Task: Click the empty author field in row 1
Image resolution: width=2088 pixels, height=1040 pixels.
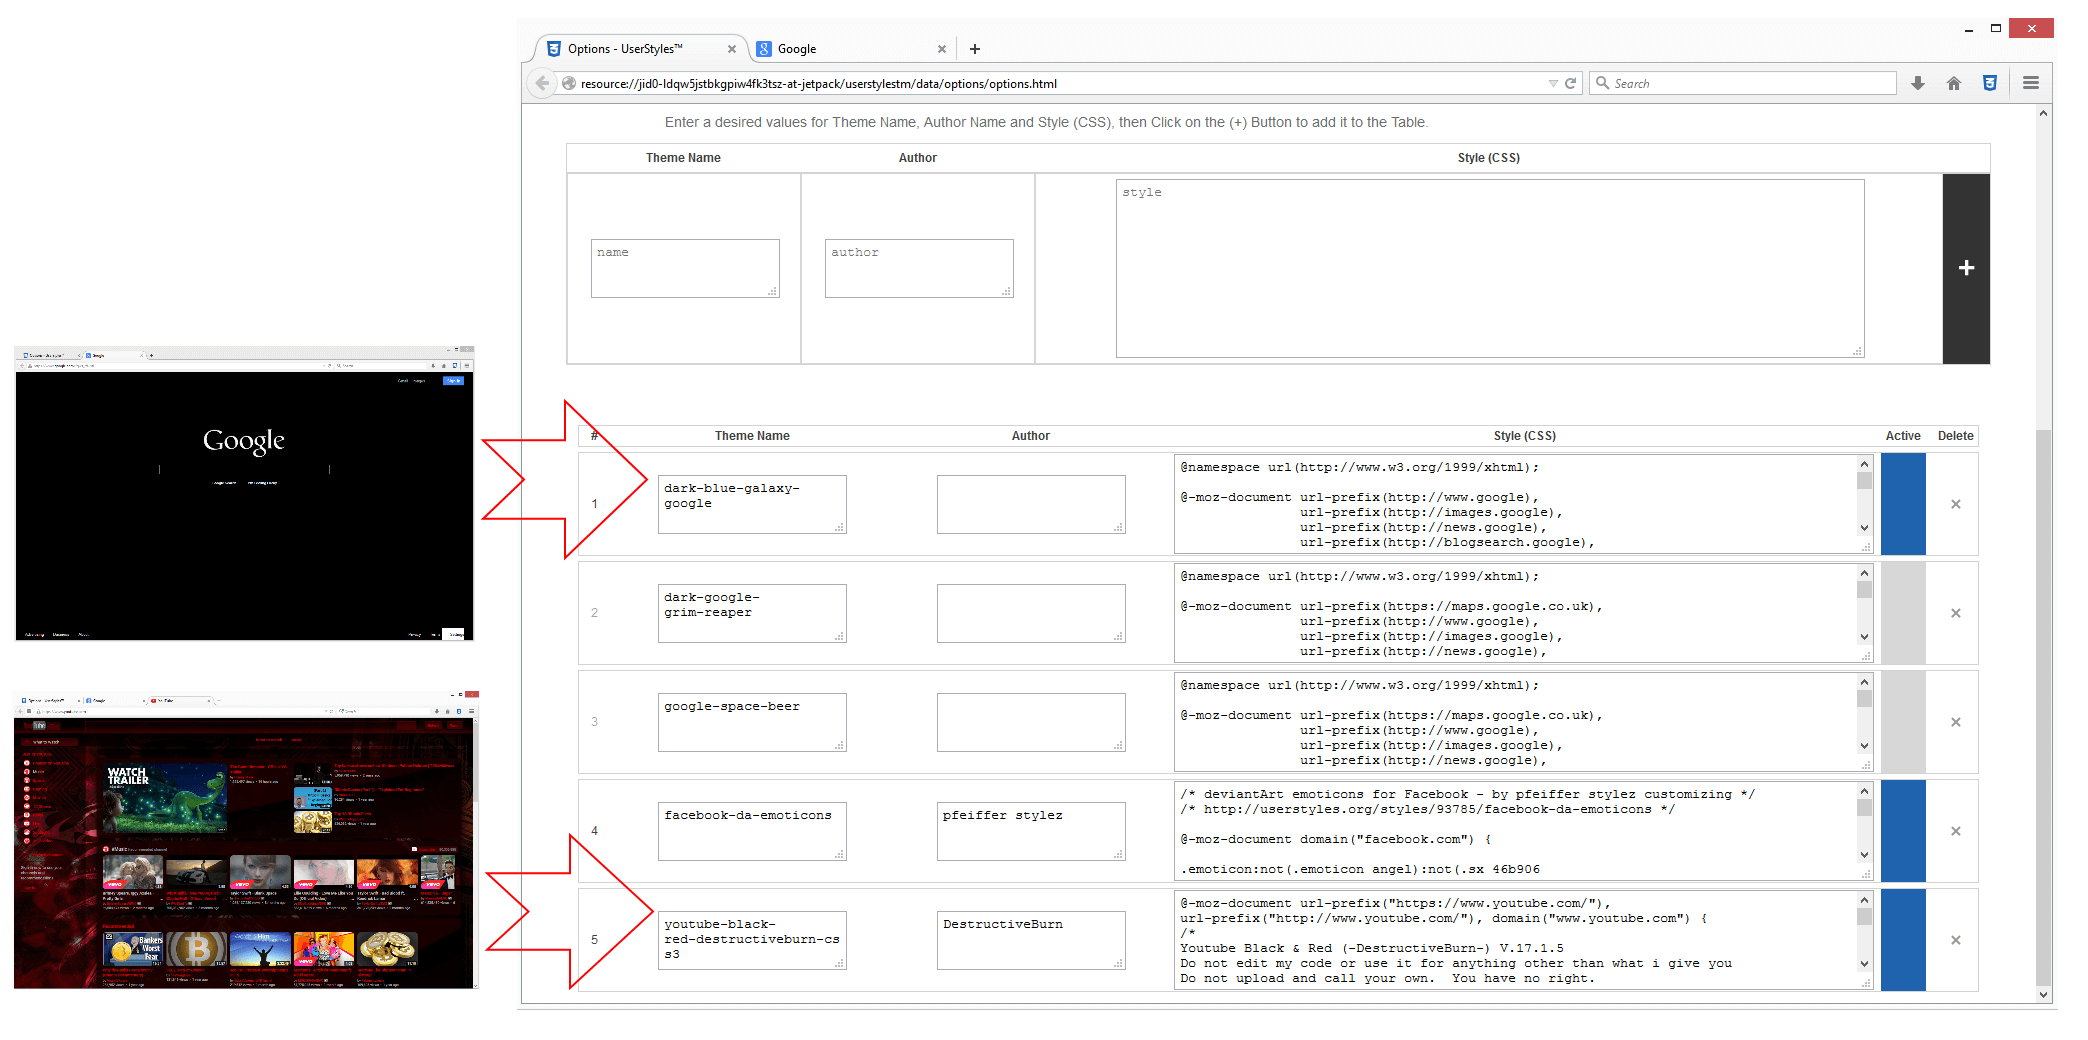Action: point(1031,504)
